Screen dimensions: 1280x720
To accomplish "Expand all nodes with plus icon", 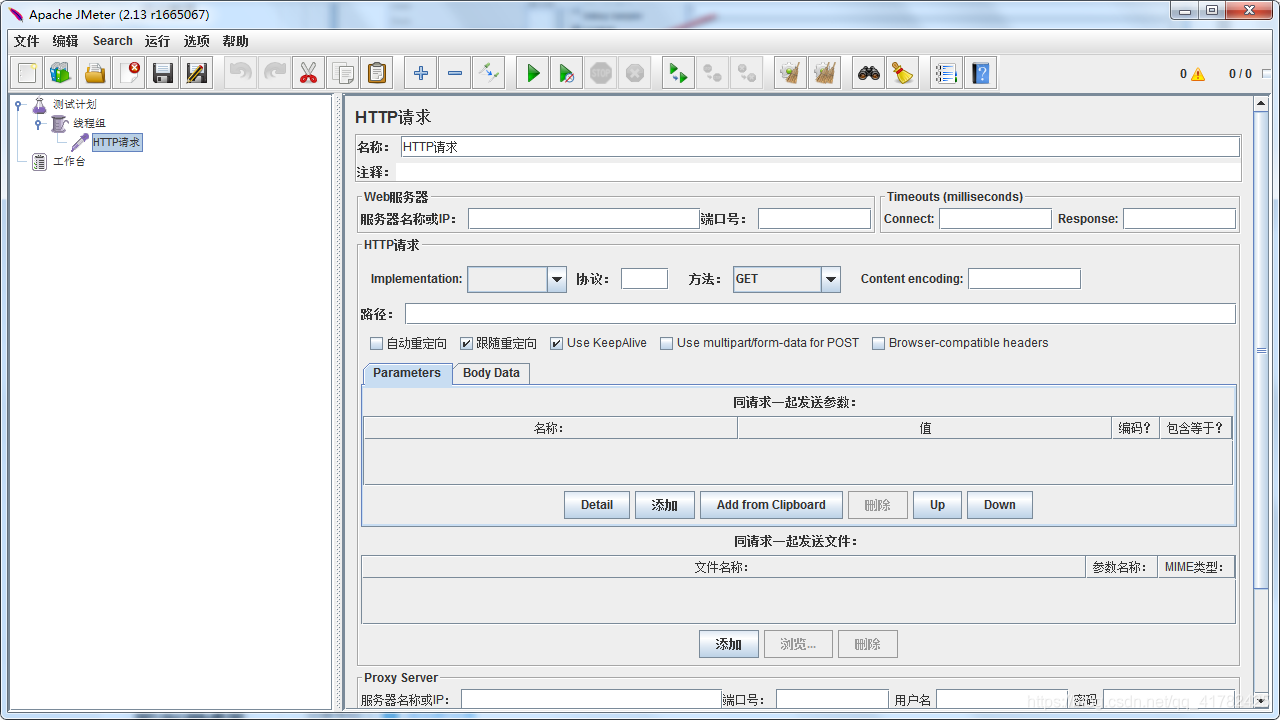I will pyautogui.click(x=421, y=73).
